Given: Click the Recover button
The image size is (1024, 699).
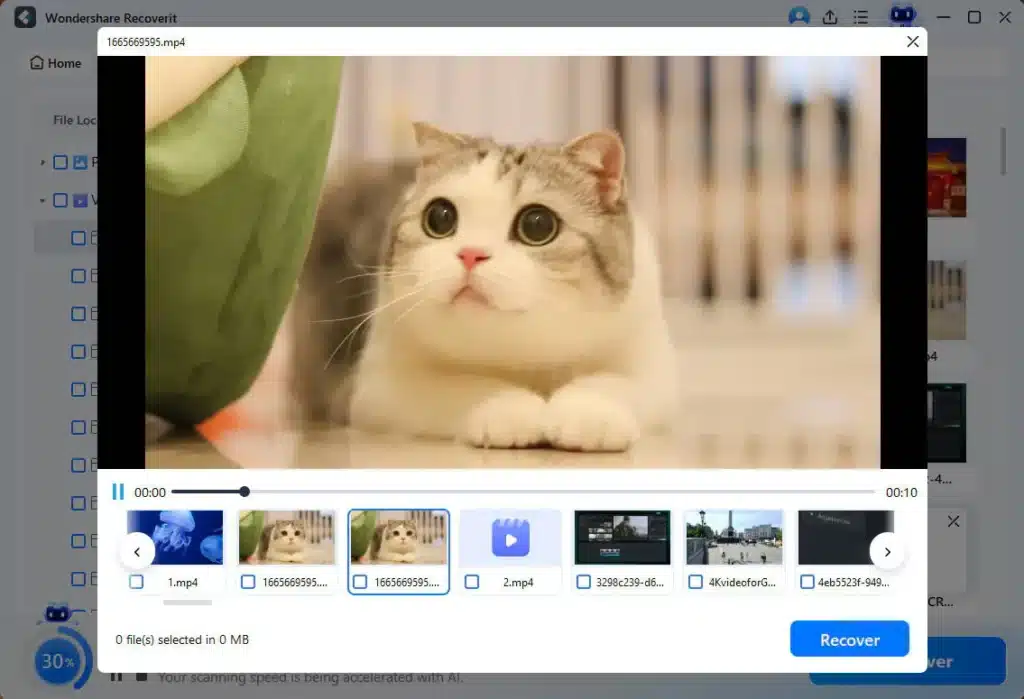Looking at the screenshot, I should pos(849,638).
